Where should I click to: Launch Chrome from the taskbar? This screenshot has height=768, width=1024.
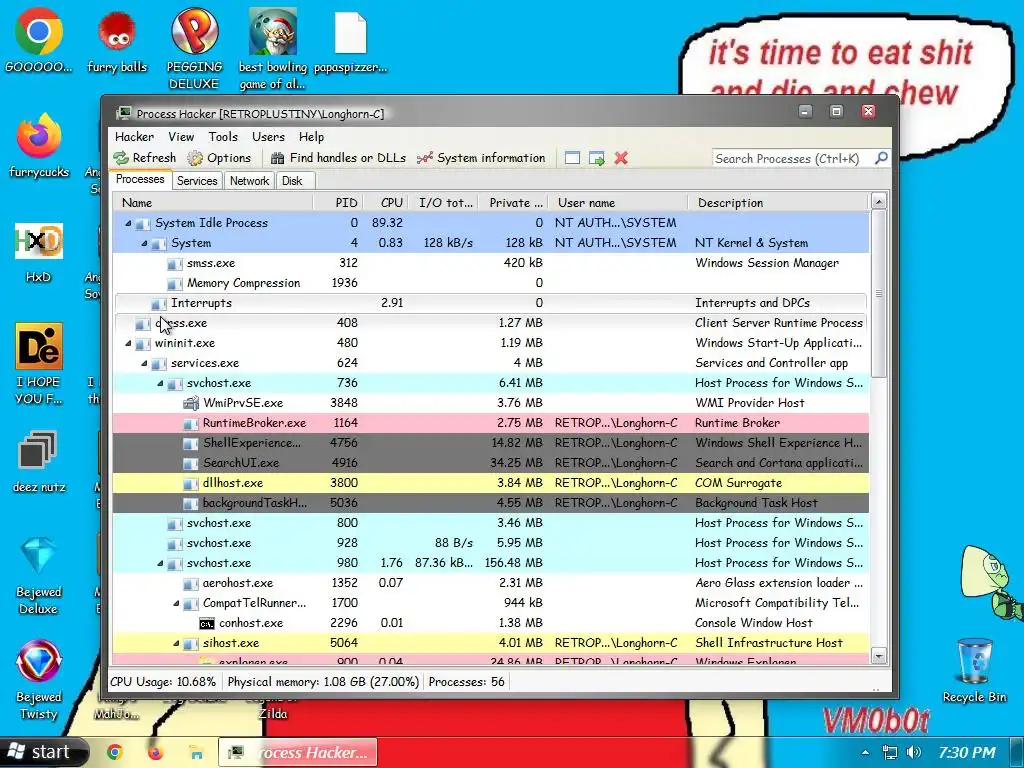click(115, 752)
